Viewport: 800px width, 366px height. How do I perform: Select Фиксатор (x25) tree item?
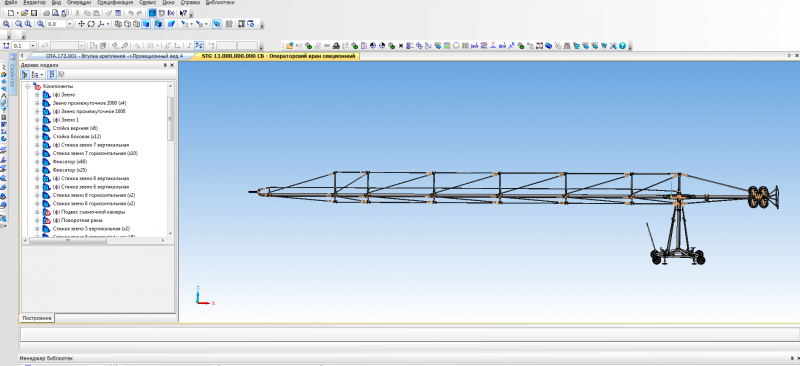pyautogui.click(x=69, y=170)
